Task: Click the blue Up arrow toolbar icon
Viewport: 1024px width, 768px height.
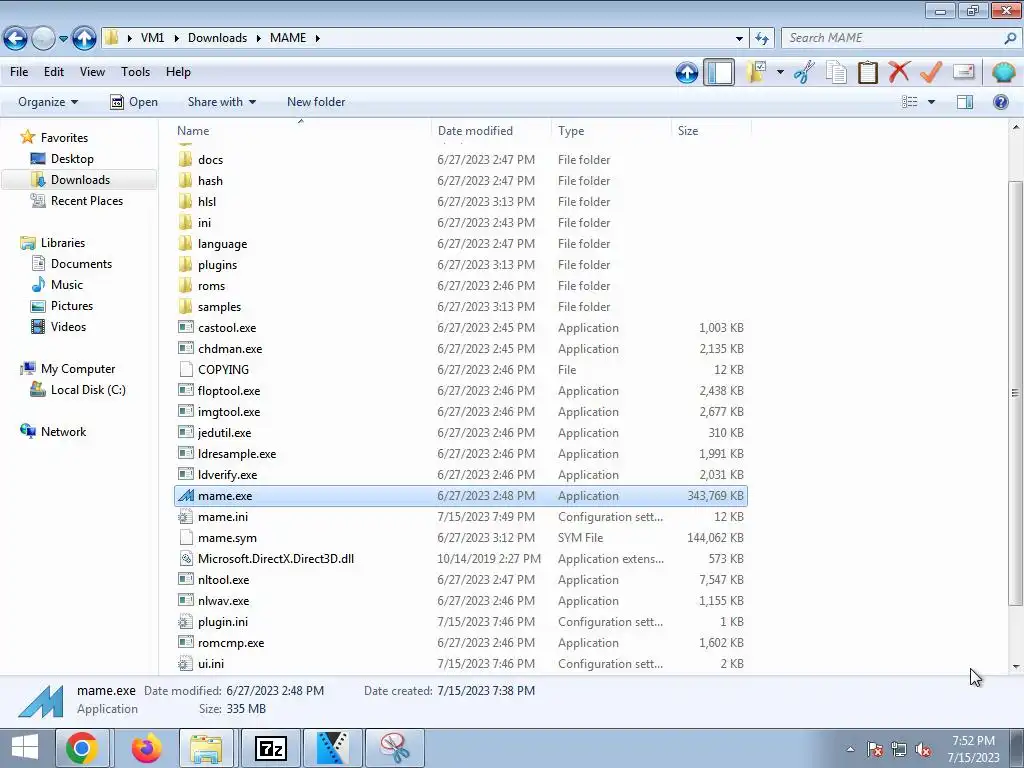Action: 686,72
